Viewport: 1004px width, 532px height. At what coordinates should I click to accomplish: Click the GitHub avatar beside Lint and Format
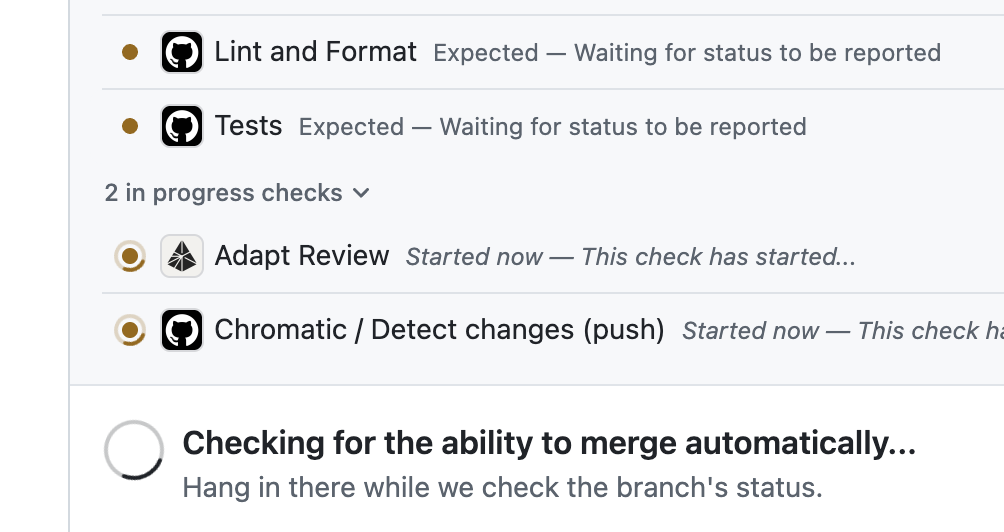(x=182, y=52)
